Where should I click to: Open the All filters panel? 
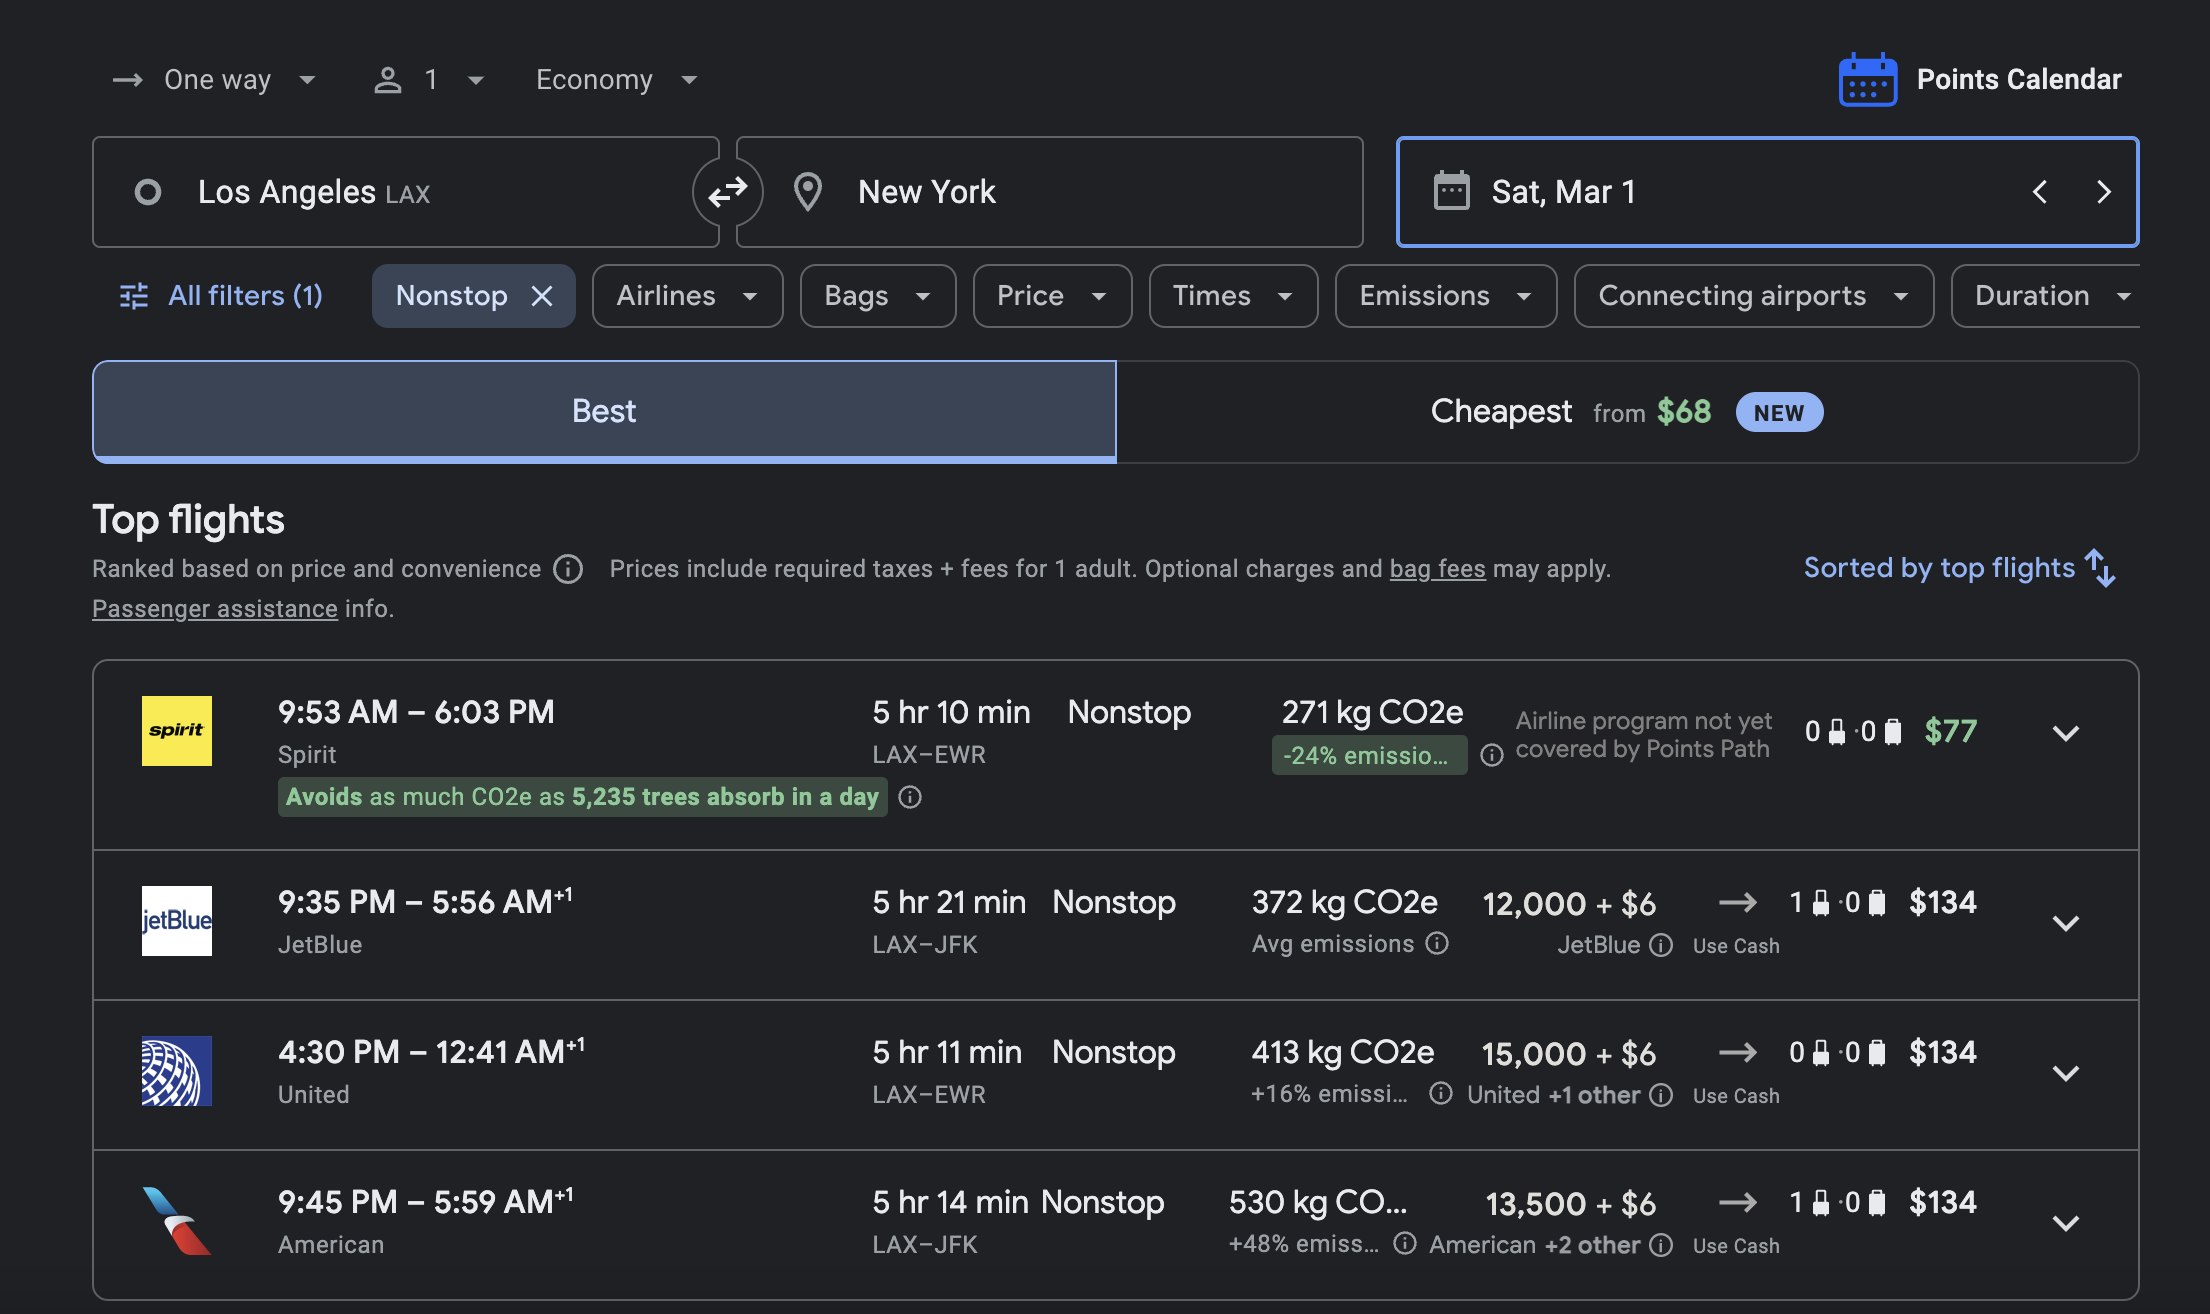click(x=221, y=296)
